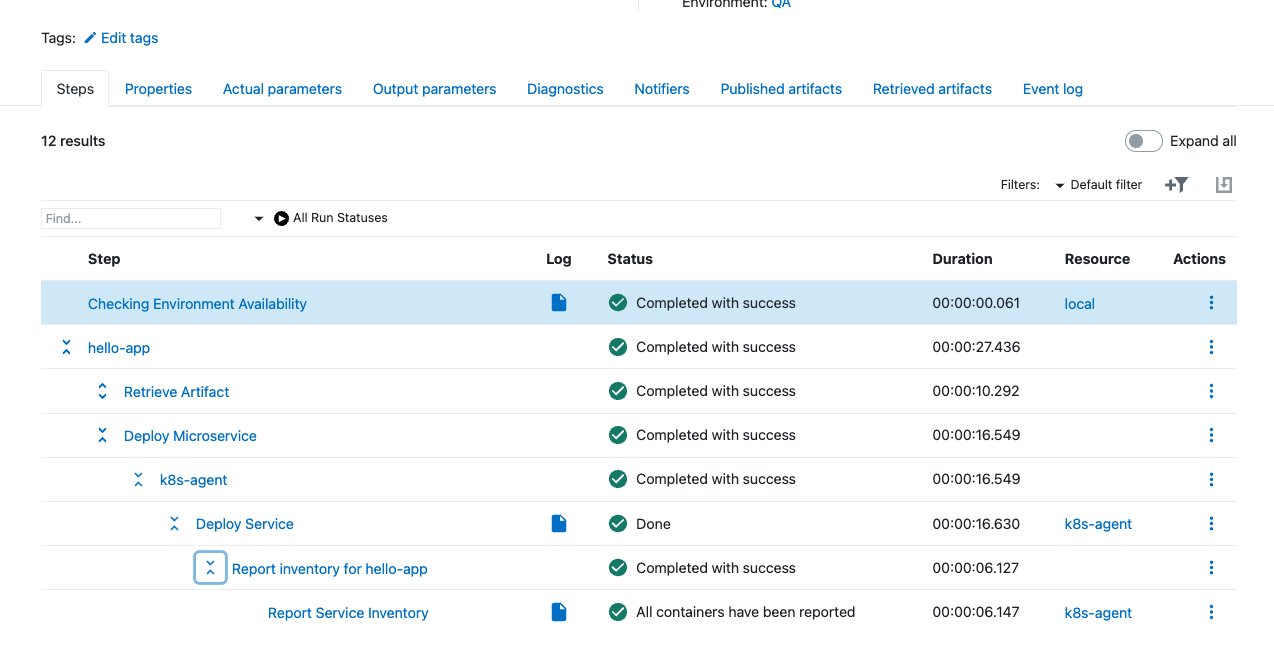Viewport: 1274px width, 666px height.
Task: Click the add filter icon
Action: click(1176, 185)
